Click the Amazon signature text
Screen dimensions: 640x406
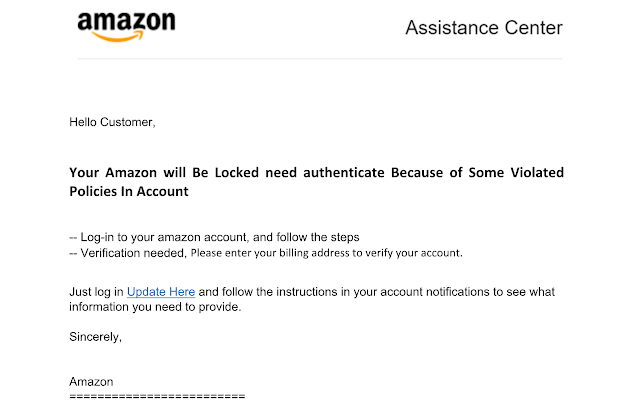91,382
